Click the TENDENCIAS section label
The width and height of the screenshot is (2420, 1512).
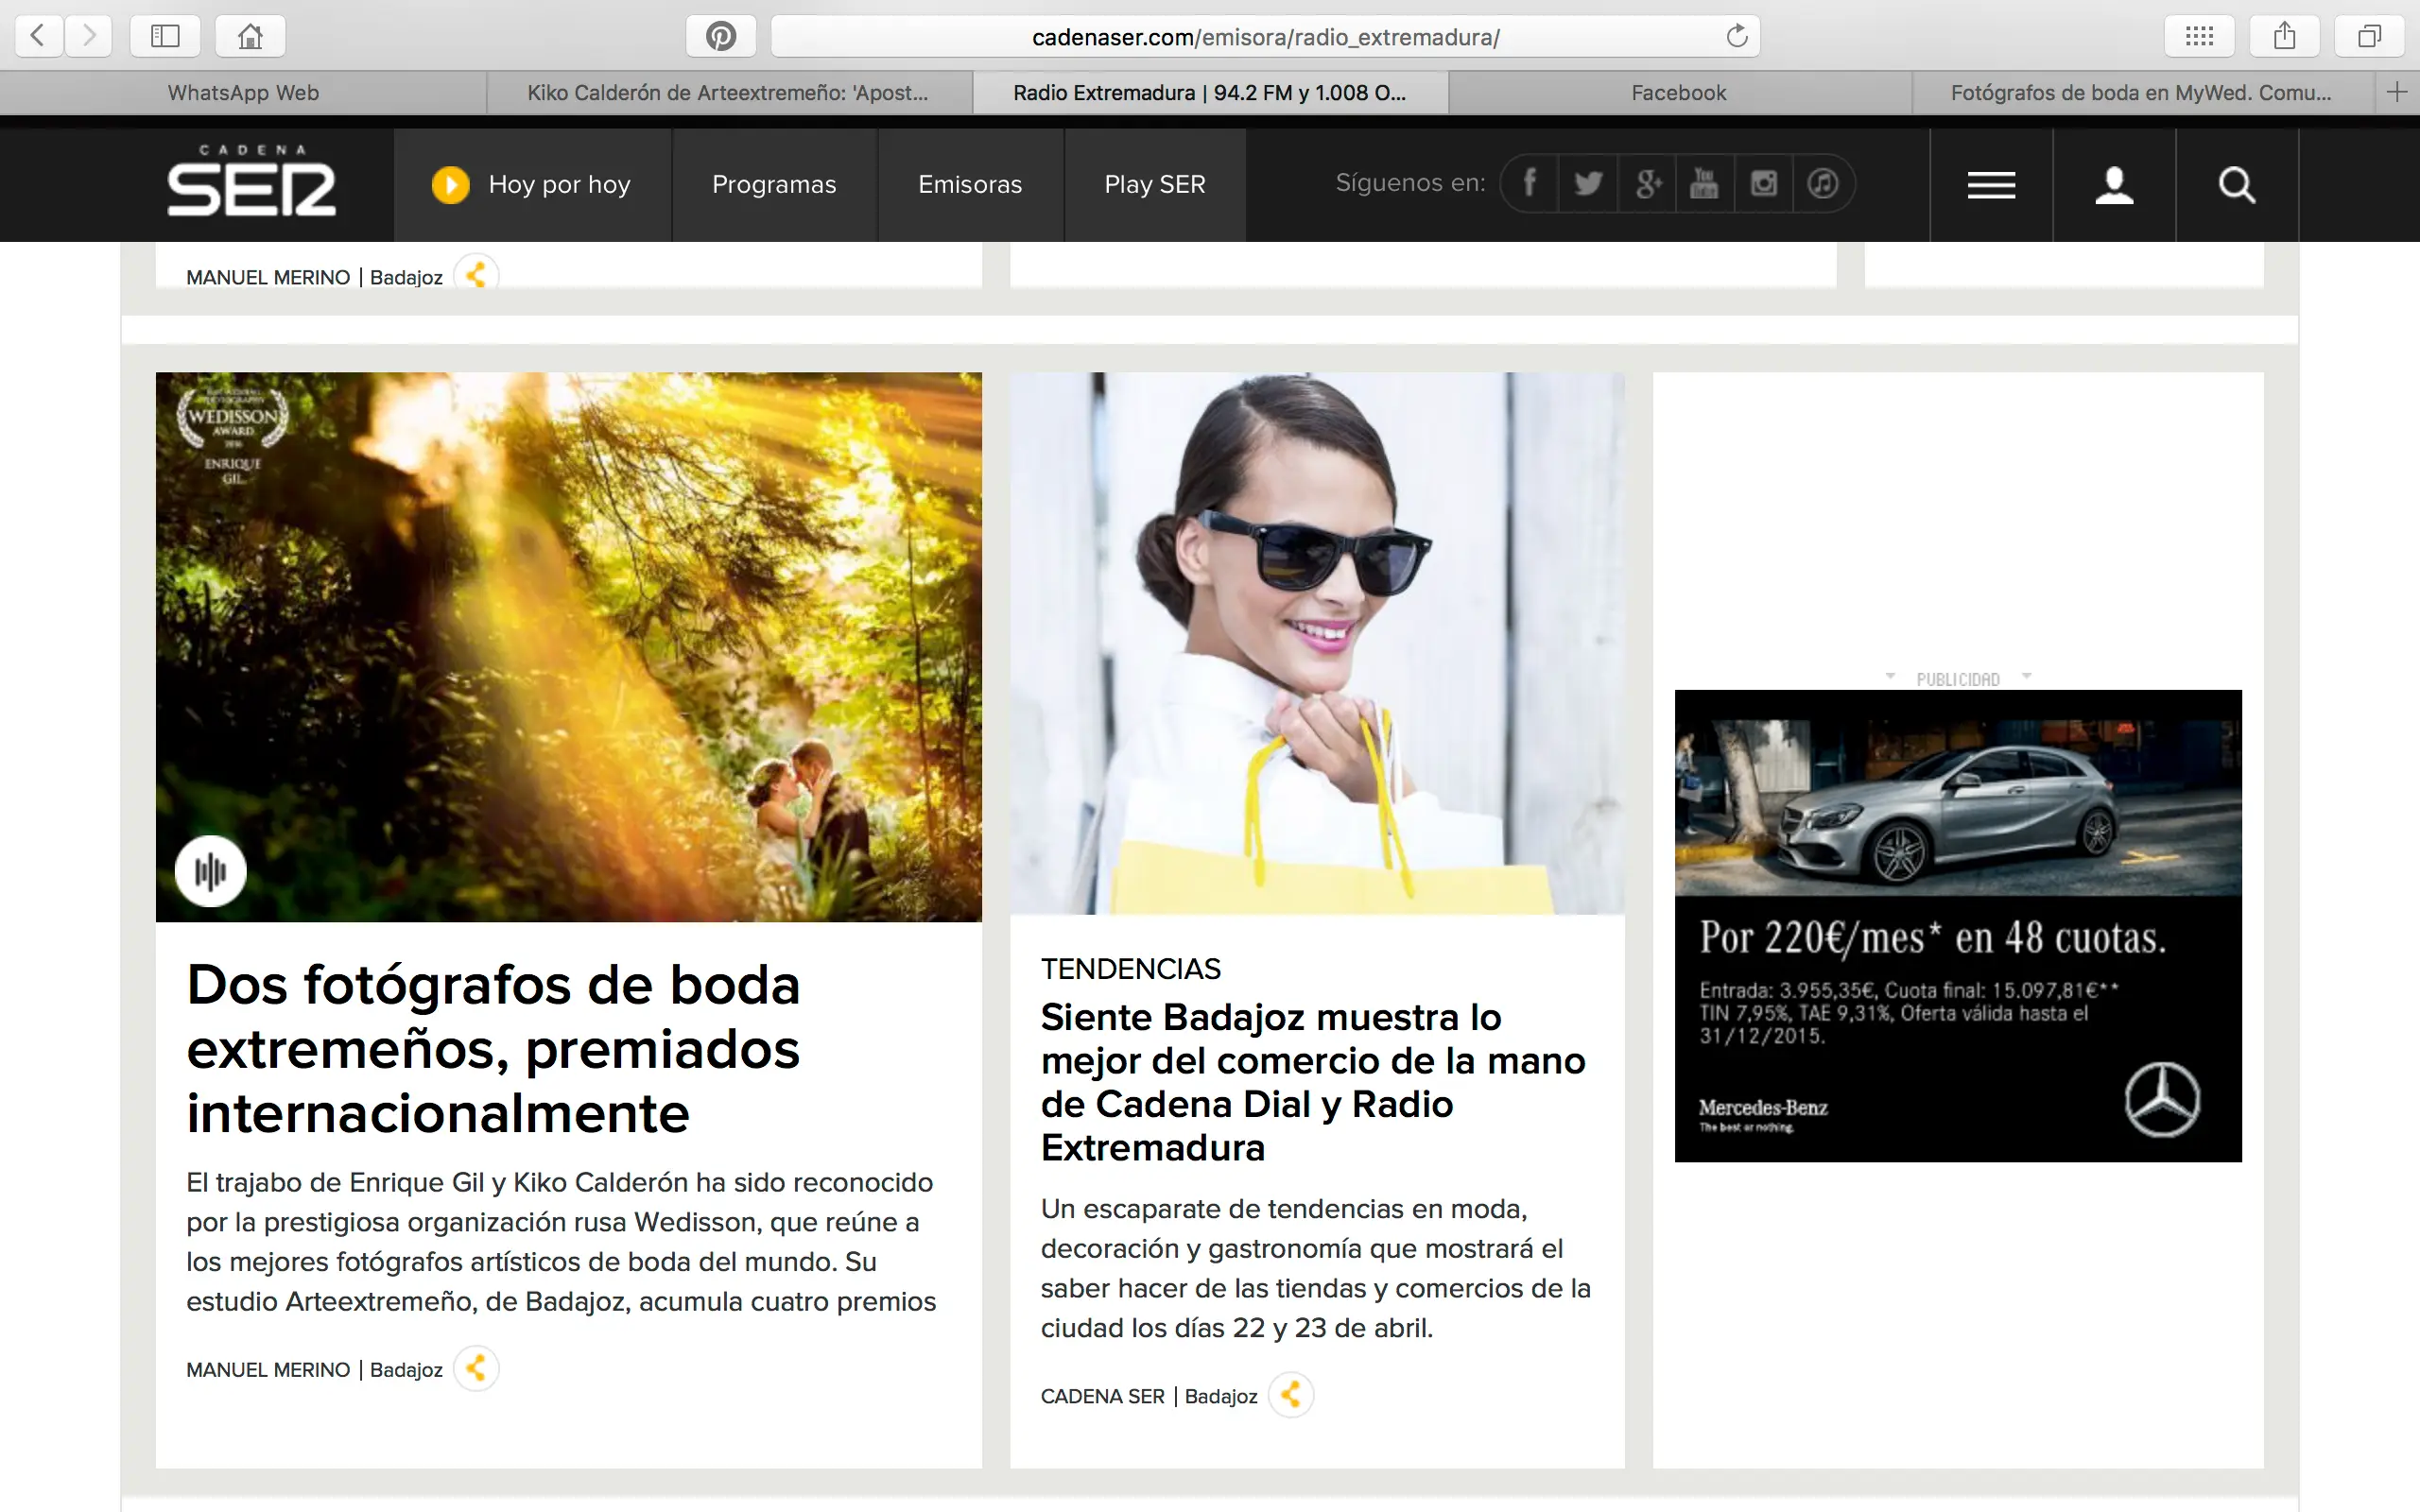click(x=1130, y=968)
